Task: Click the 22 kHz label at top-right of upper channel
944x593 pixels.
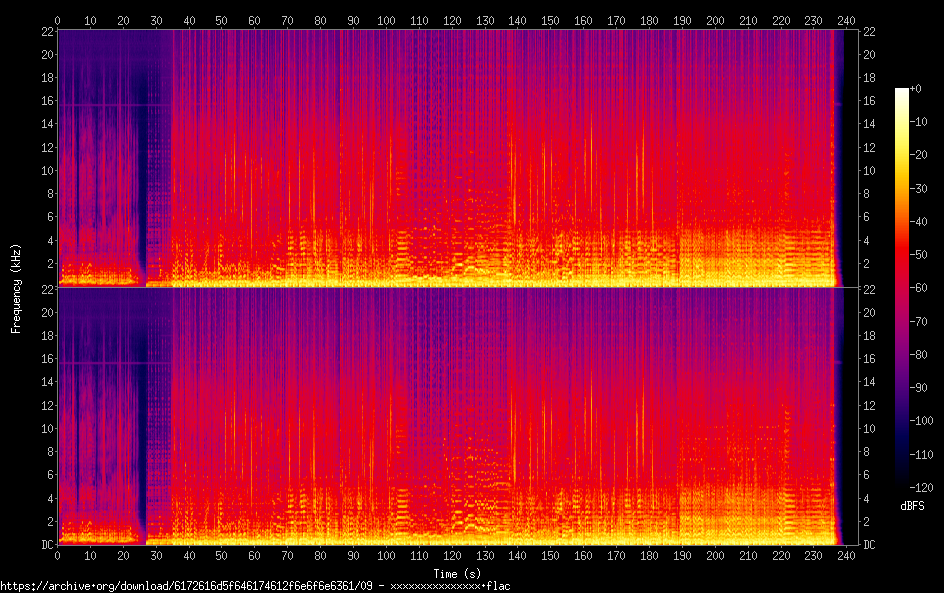Action: click(870, 31)
